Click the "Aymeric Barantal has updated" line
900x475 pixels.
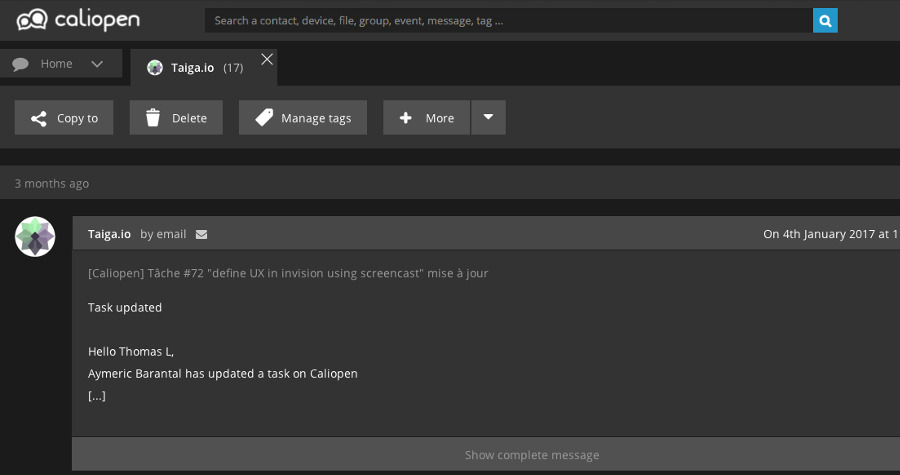223,373
